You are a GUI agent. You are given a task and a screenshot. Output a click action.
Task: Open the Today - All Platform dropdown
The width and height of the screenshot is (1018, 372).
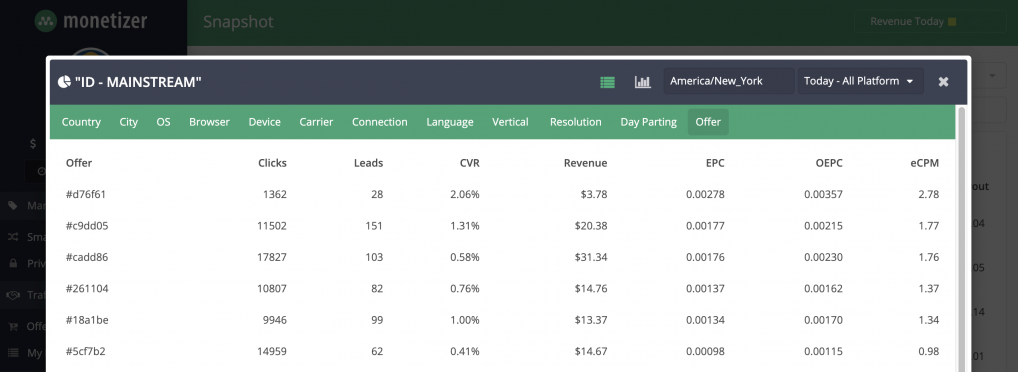(x=860, y=81)
